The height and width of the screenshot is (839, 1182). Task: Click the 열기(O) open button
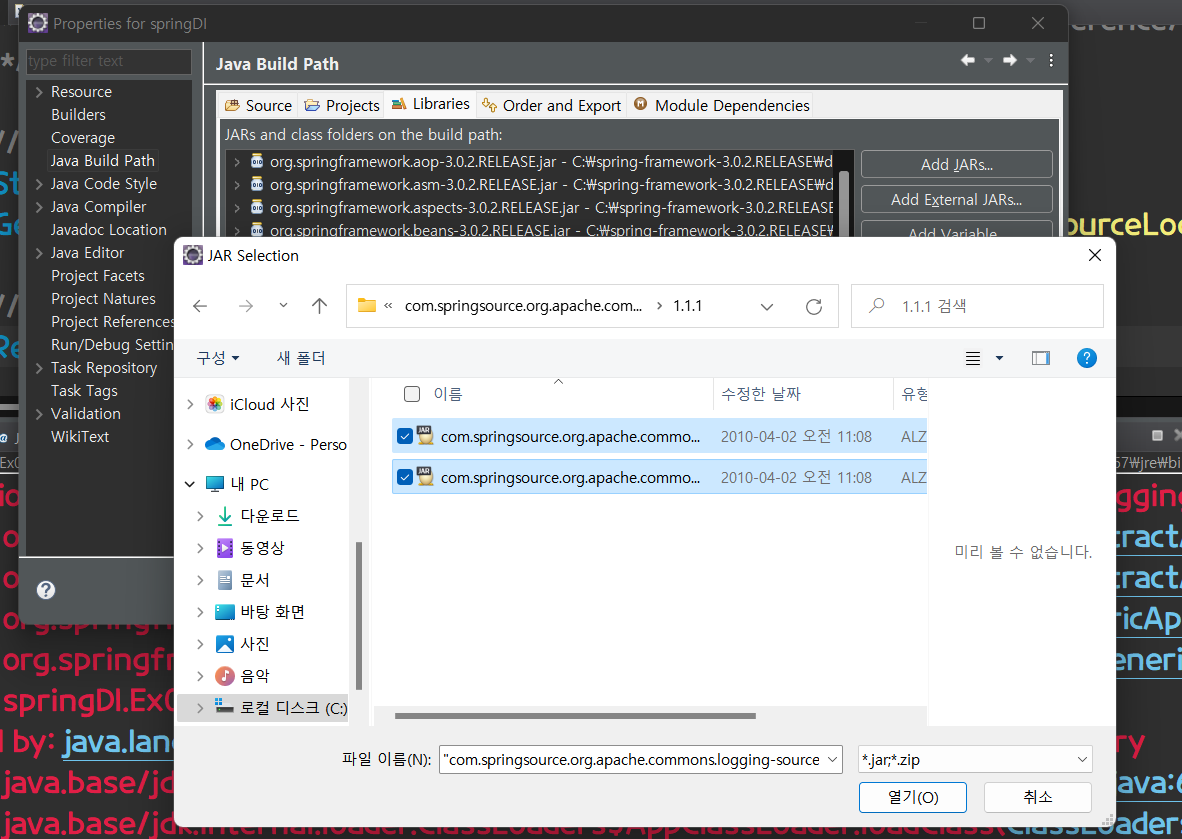pyautogui.click(x=913, y=798)
